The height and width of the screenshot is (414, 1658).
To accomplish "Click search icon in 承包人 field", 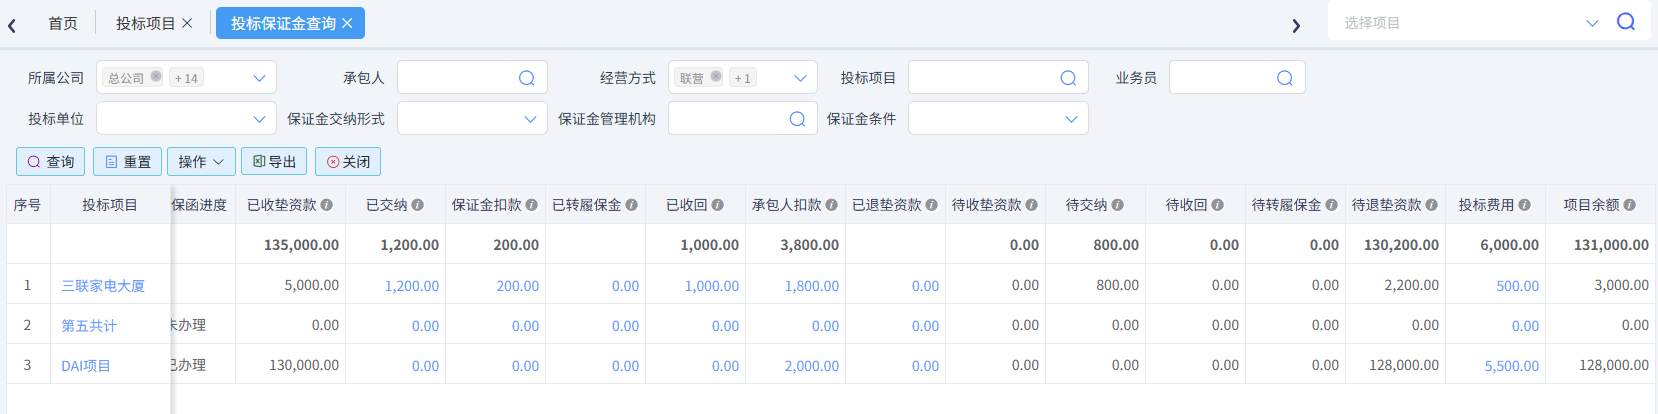I will coord(526,78).
